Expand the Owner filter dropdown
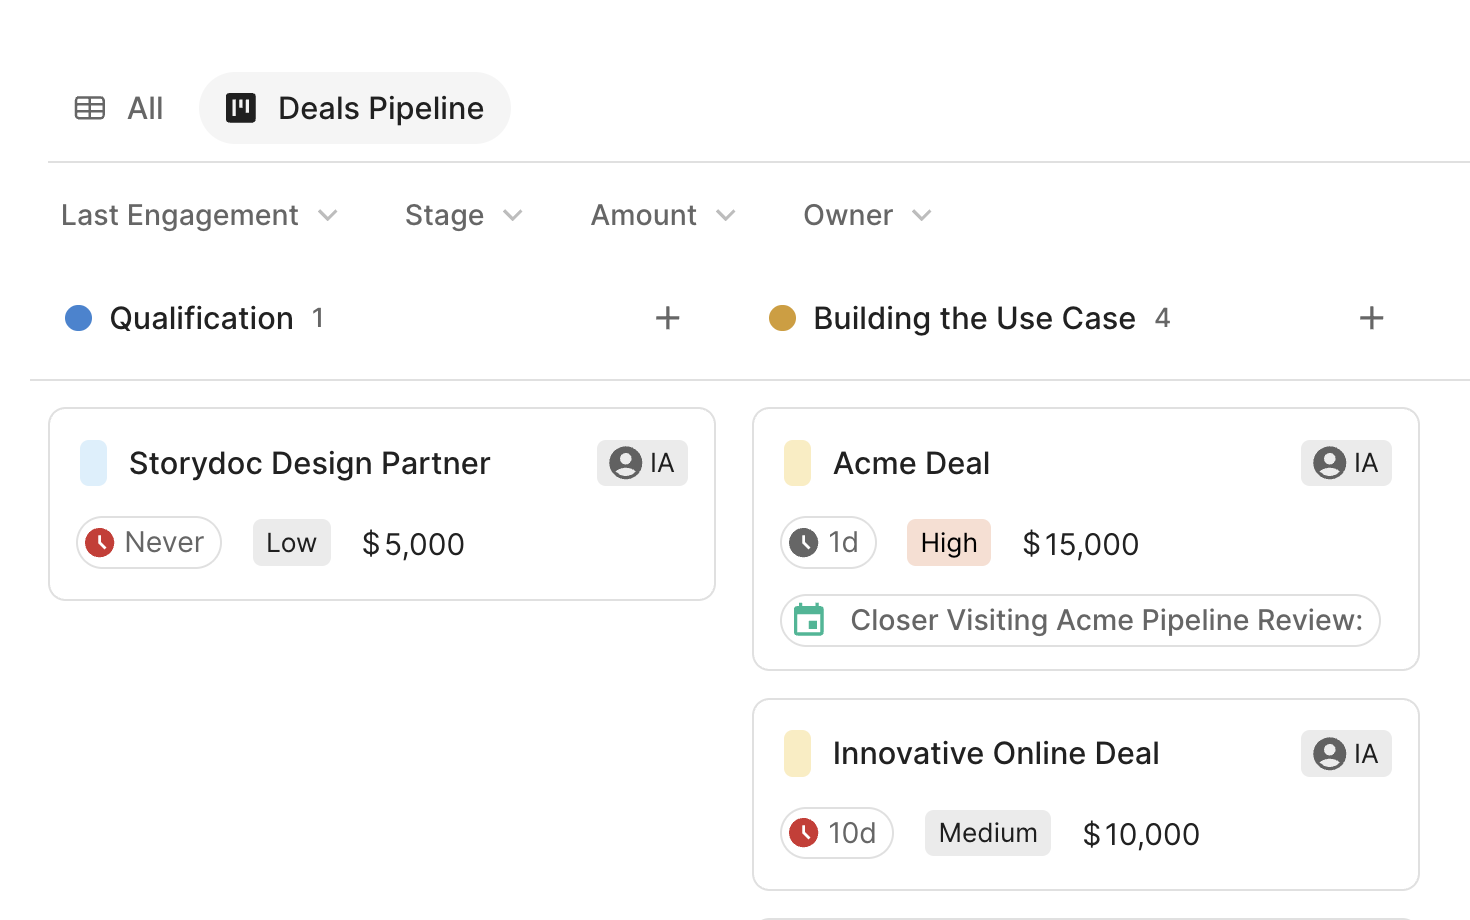 867,215
